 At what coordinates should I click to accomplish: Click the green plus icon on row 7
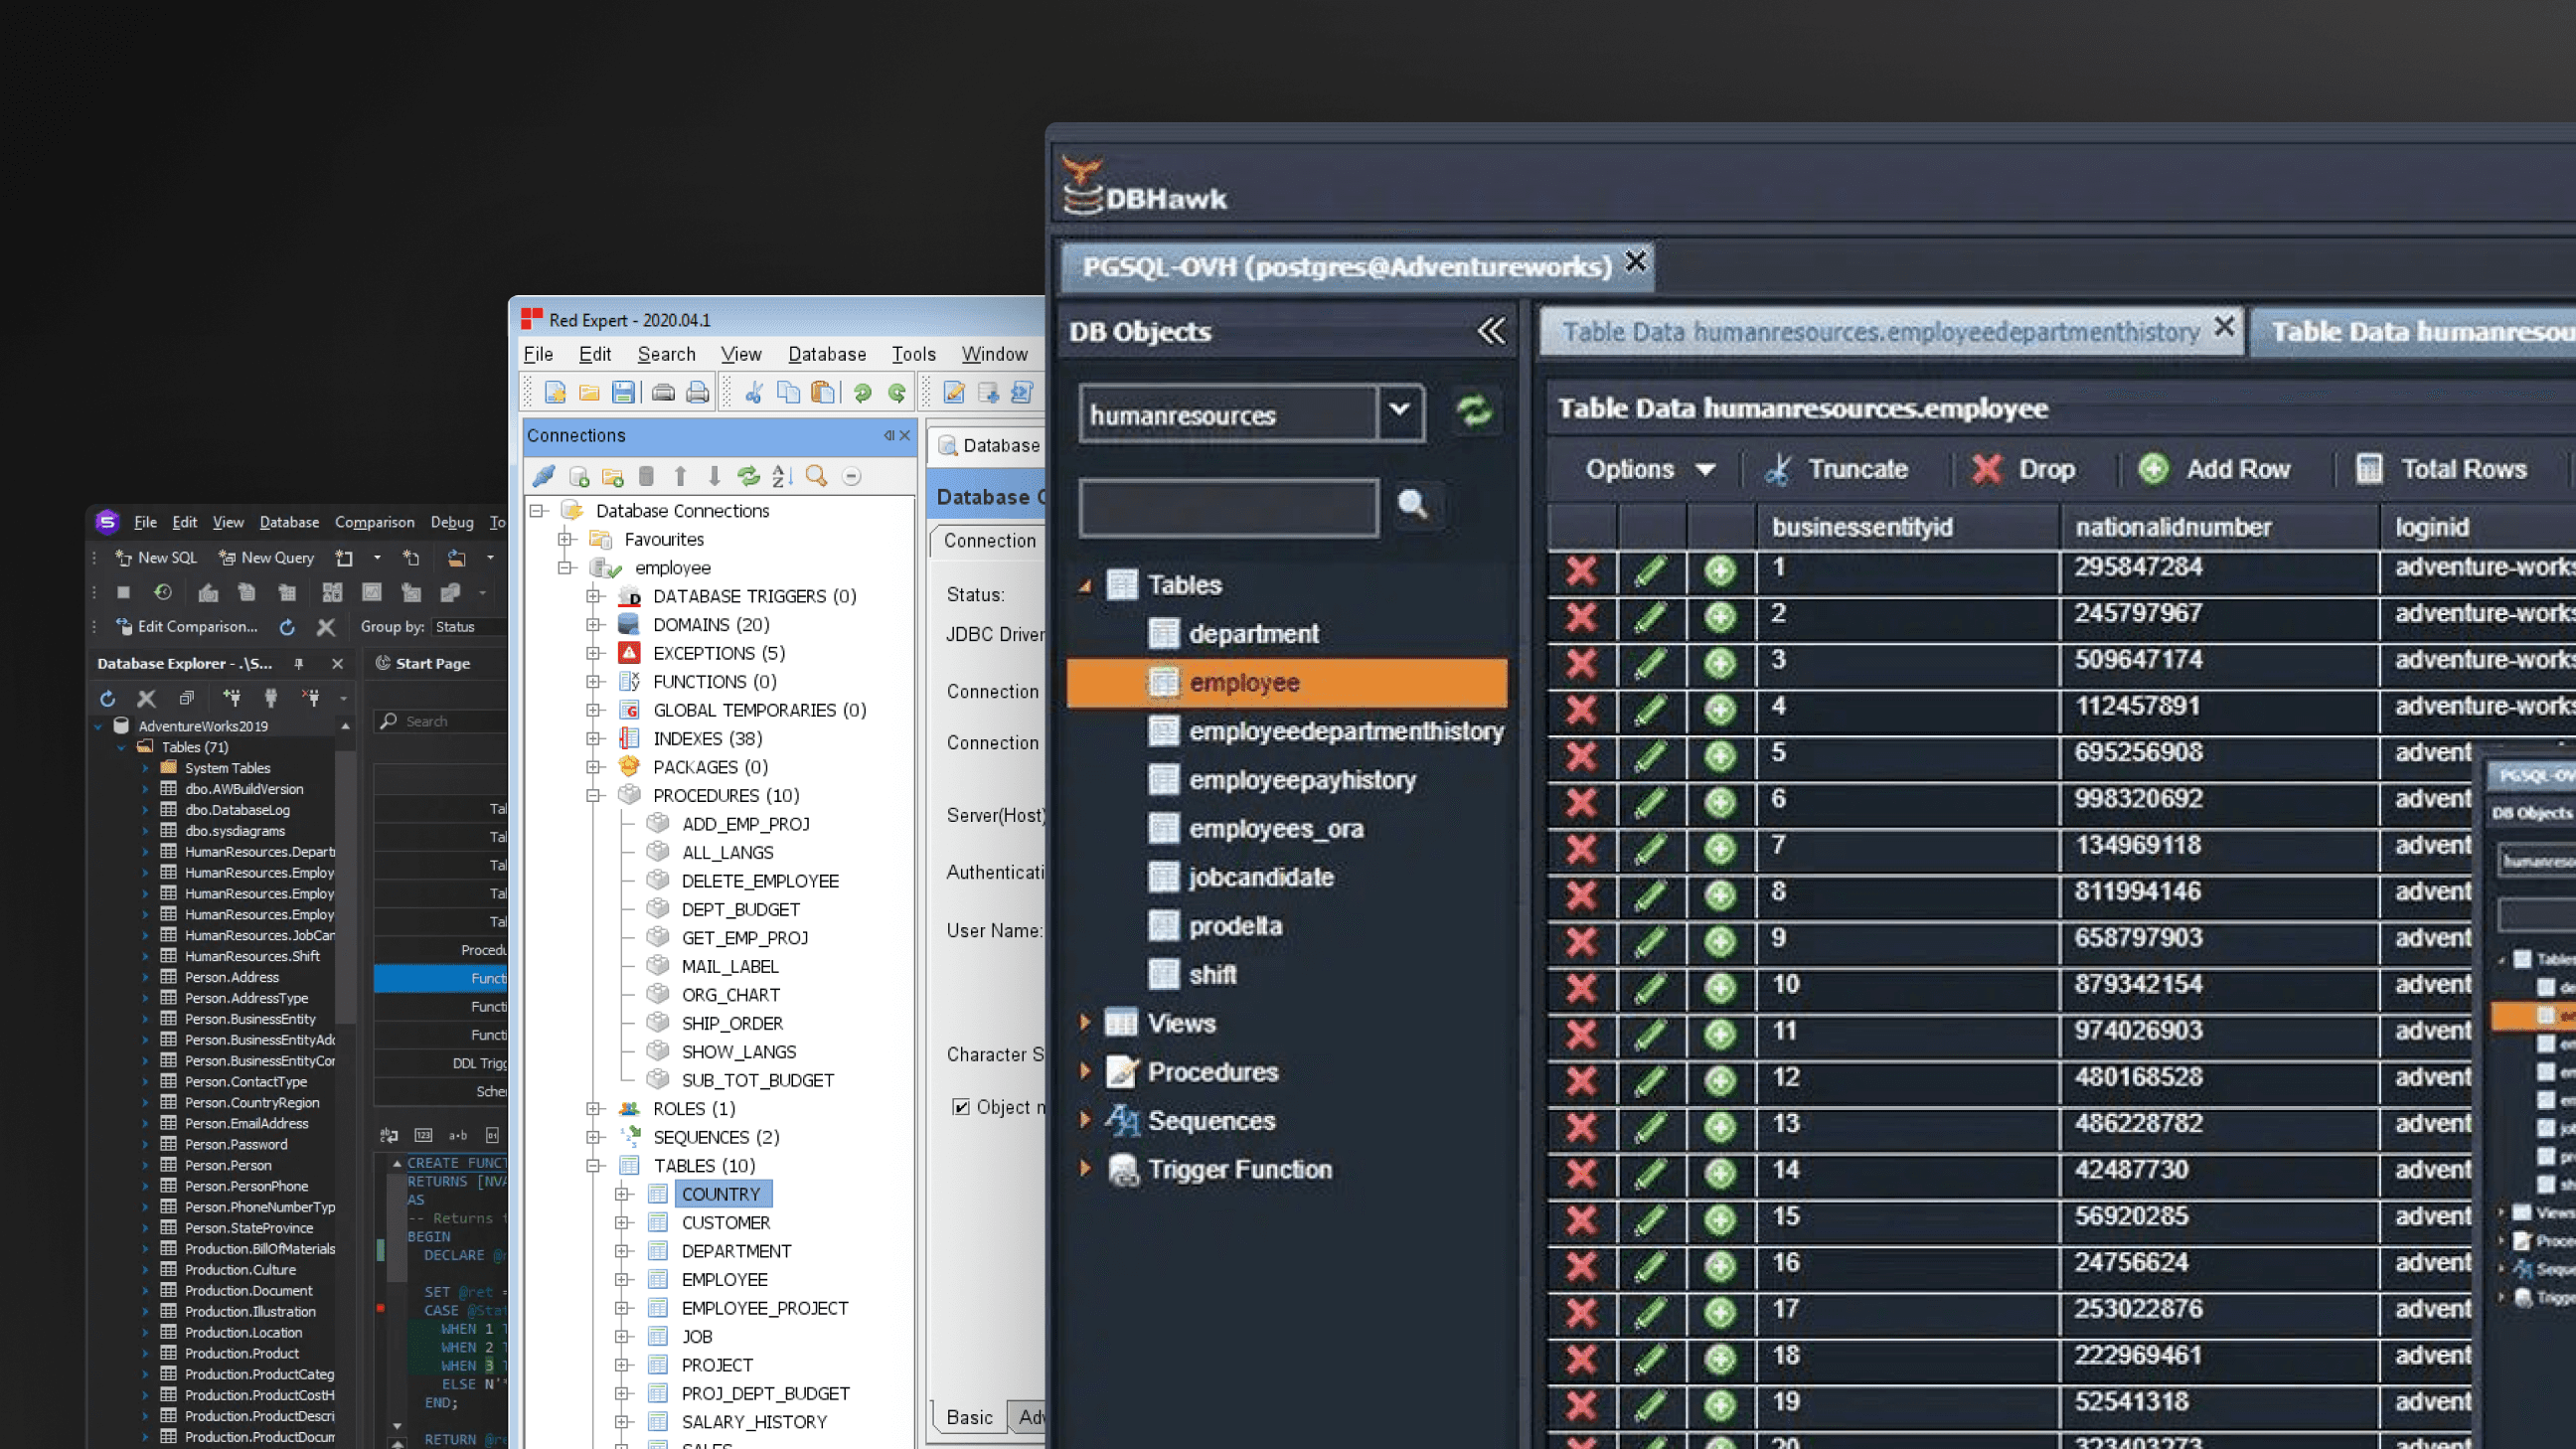[x=1719, y=849]
